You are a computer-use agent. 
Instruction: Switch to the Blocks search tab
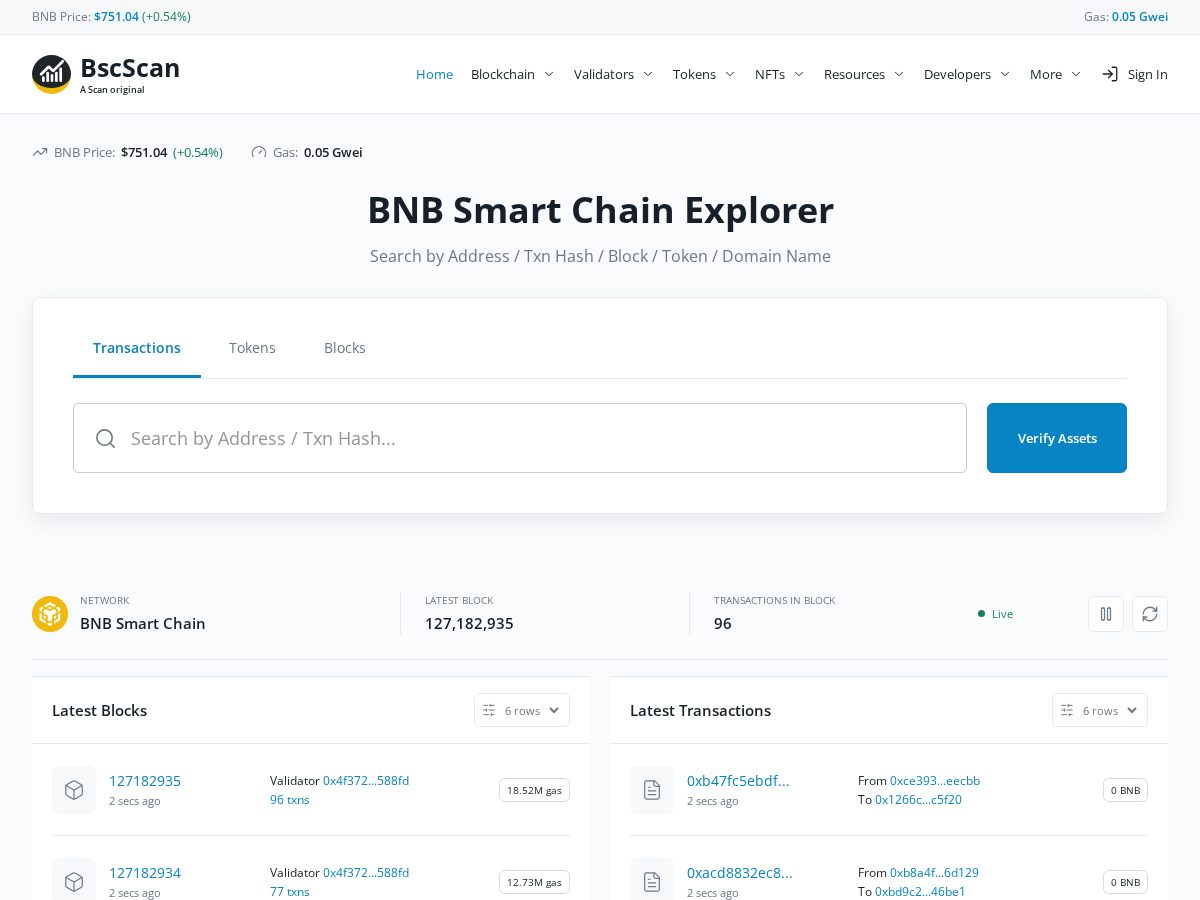pos(345,348)
